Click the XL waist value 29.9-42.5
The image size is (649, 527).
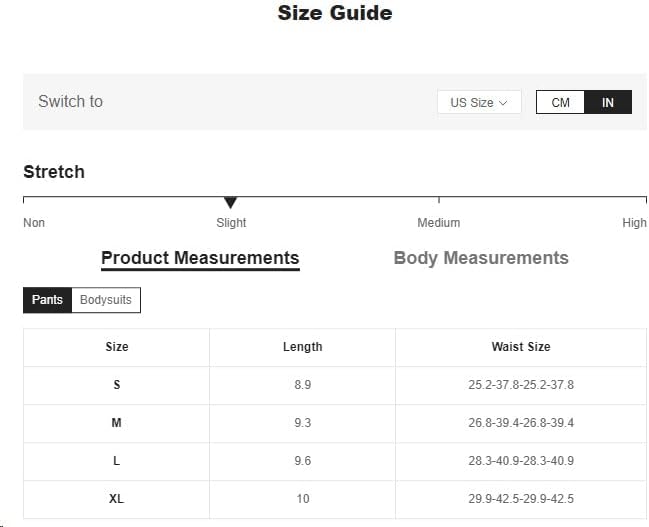click(x=521, y=499)
